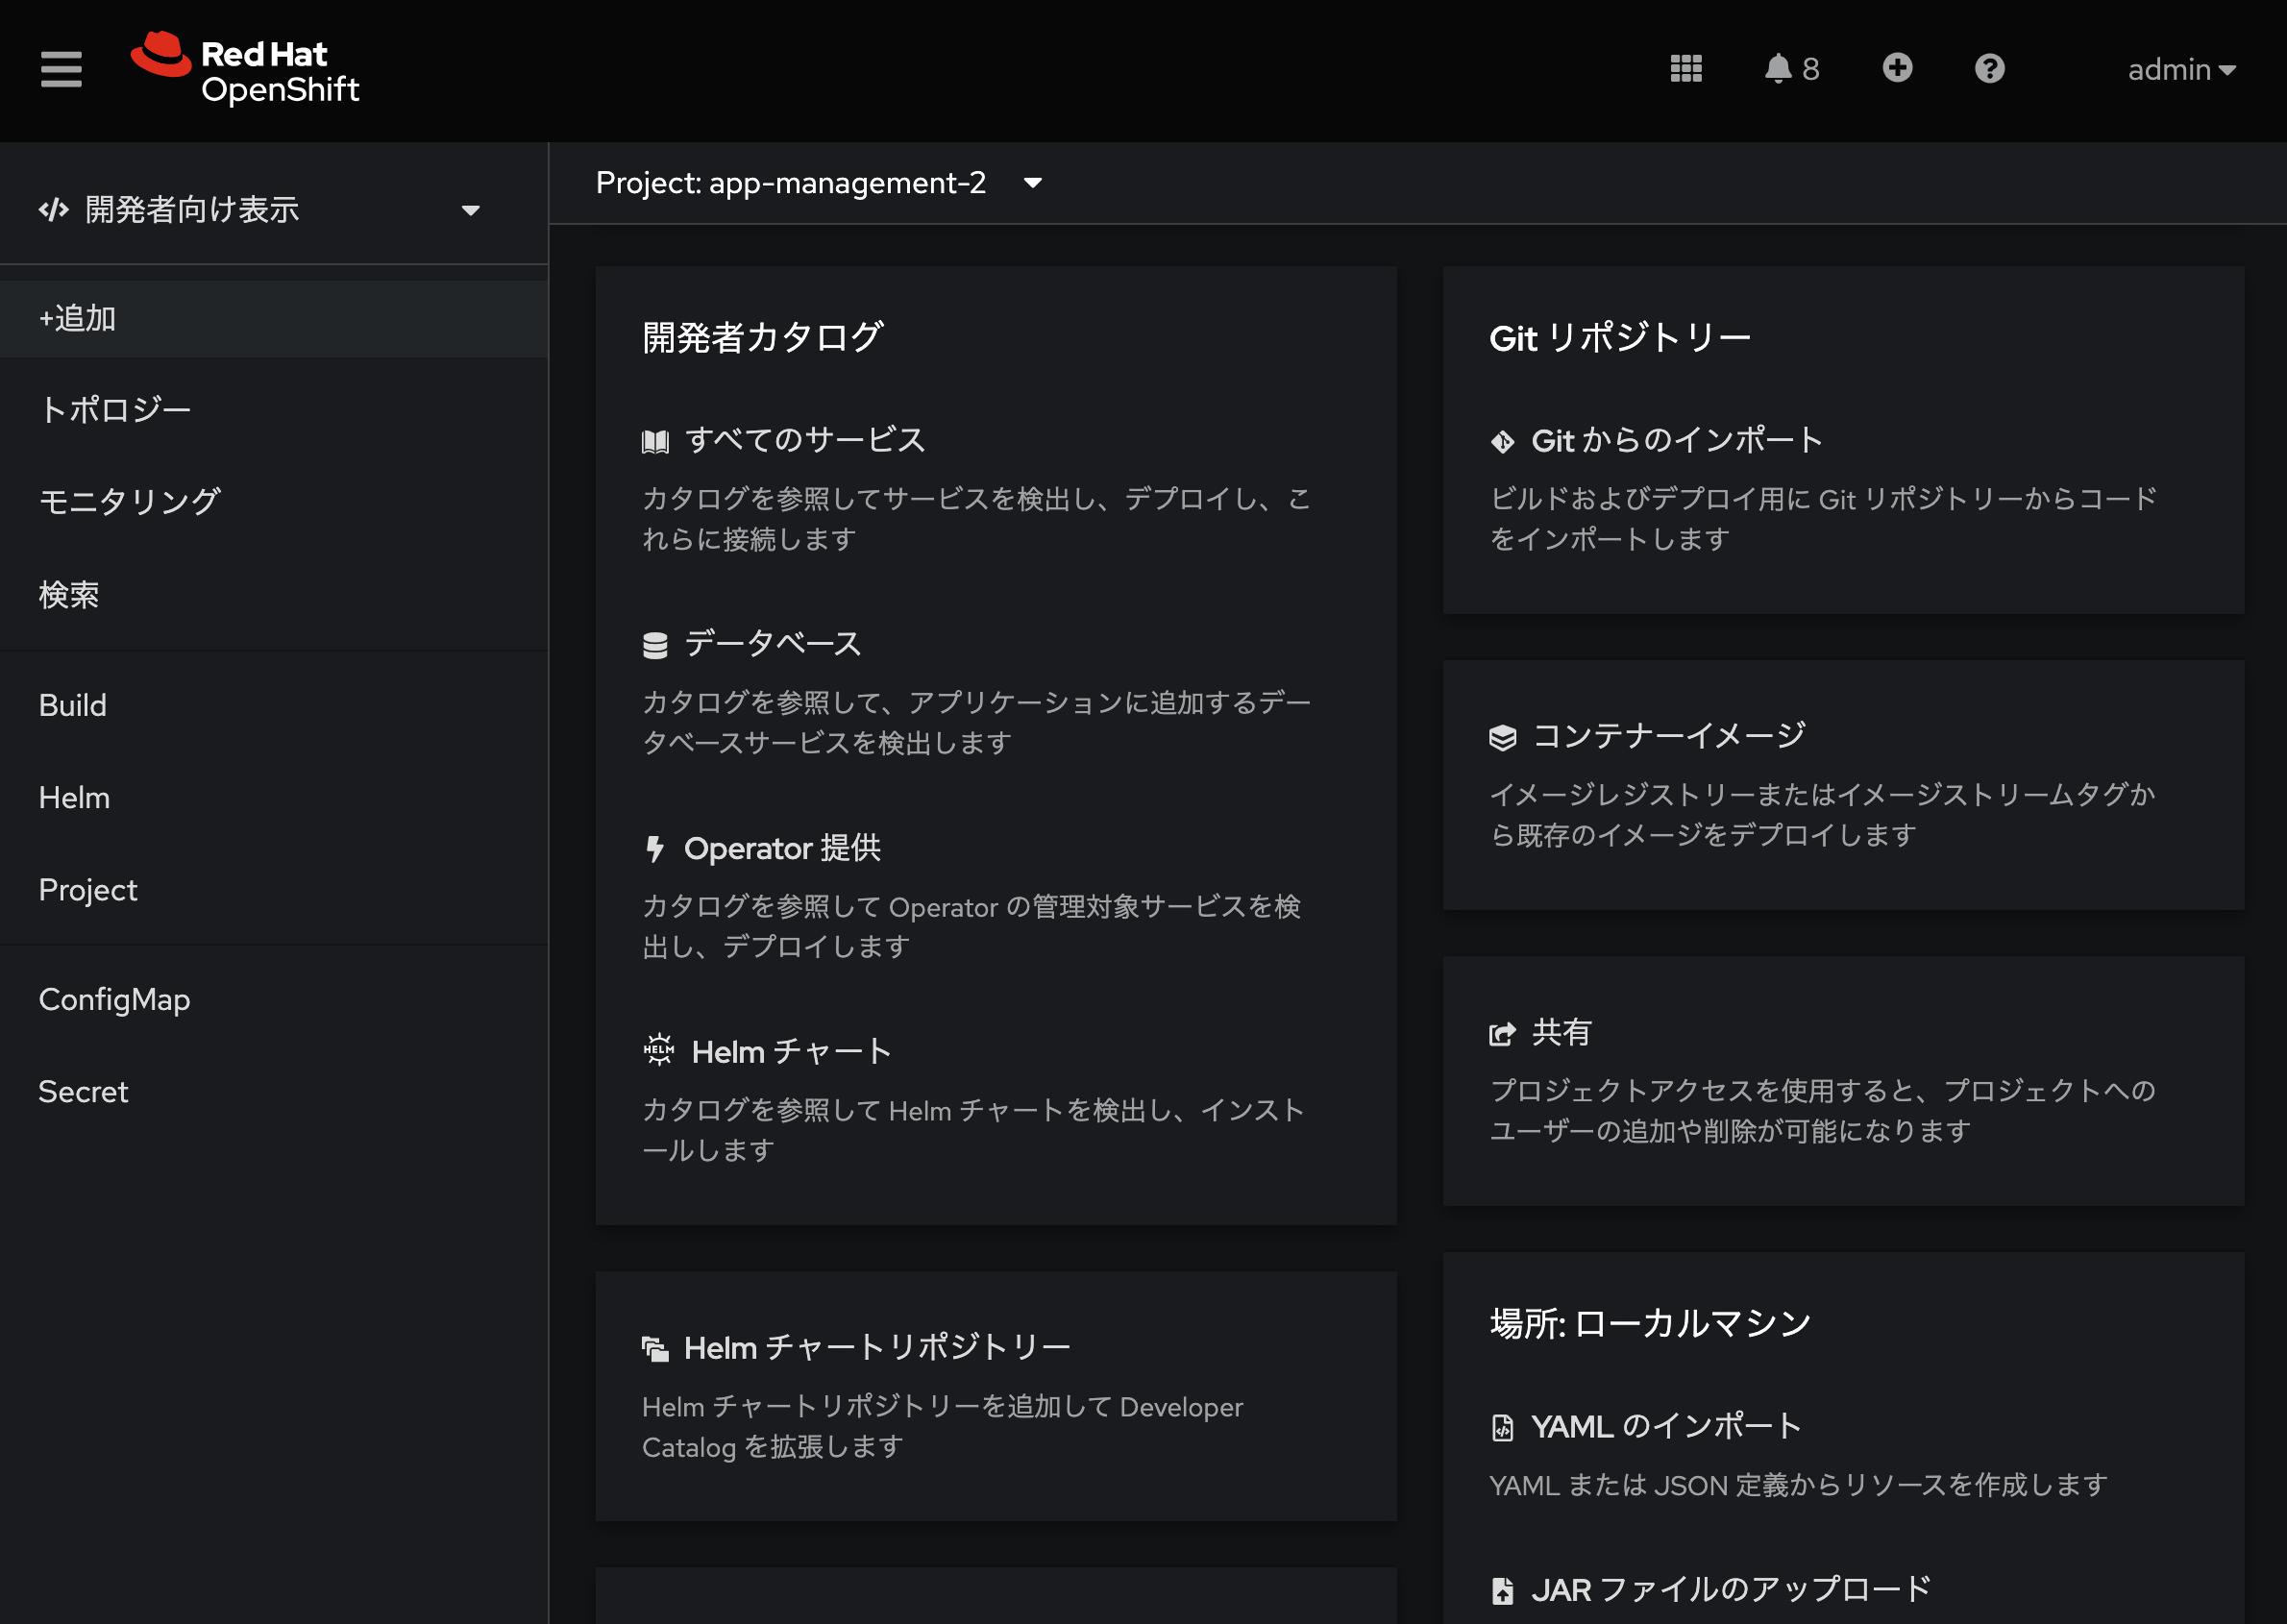Click the すべてのサービス catalog icon
2287x1624 pixels.
[655, 442]
